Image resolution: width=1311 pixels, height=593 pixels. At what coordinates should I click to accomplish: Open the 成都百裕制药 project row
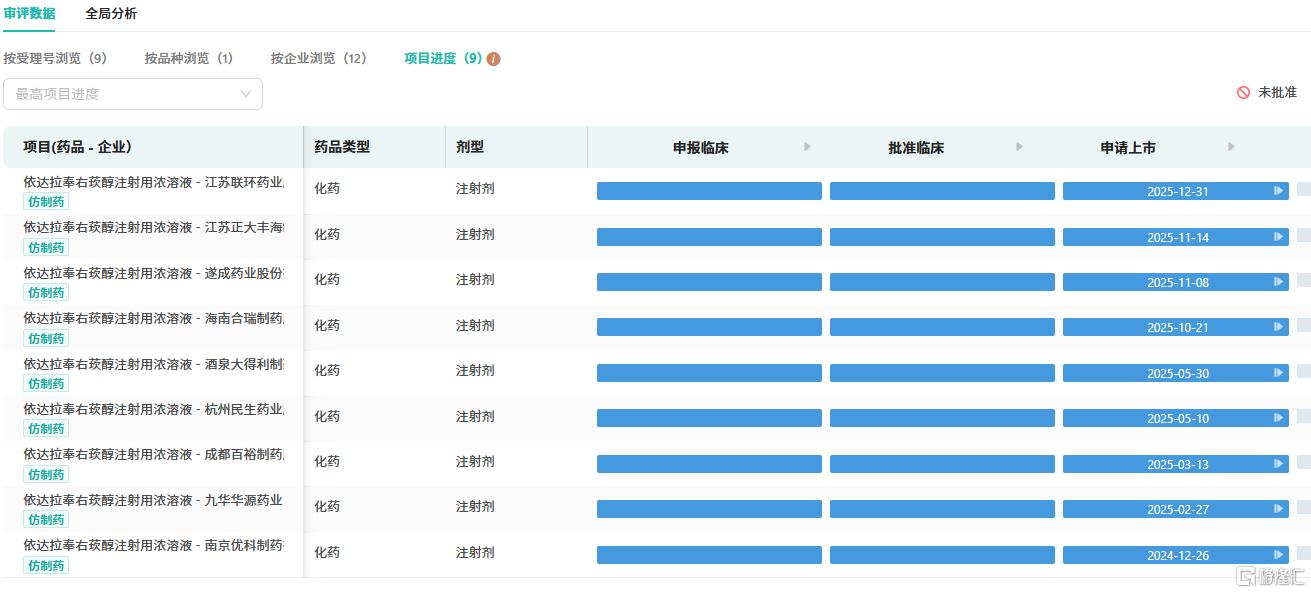tap(154, 454)
